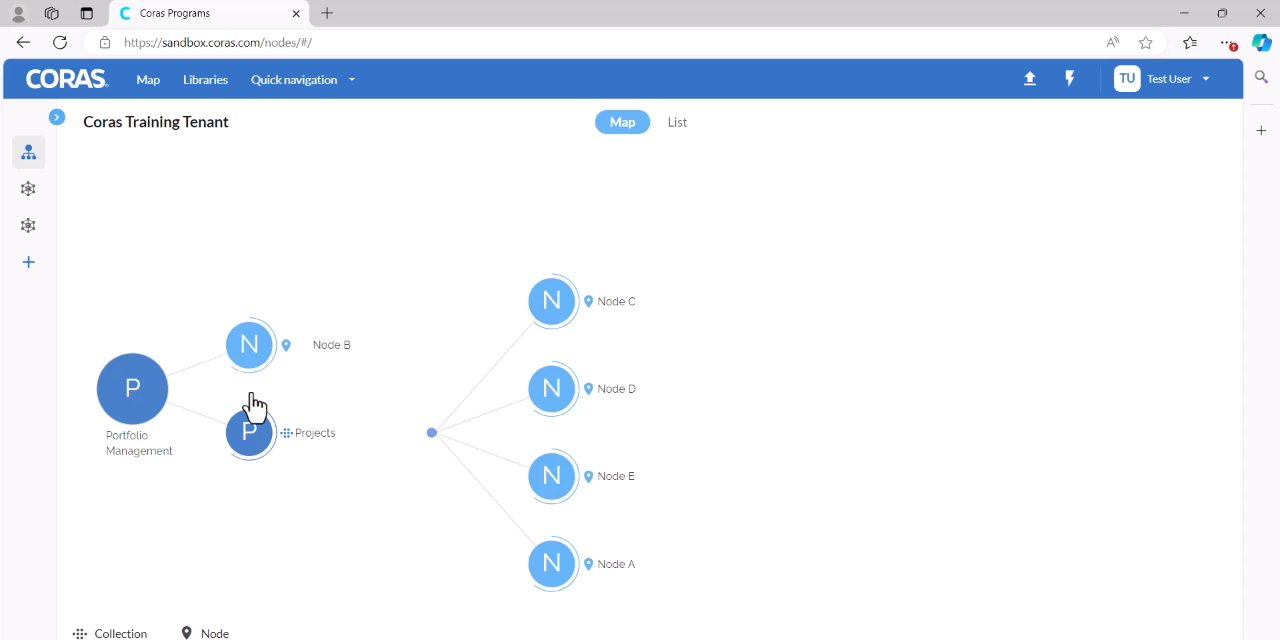Open browser settings and more menu

[1228, 42]
